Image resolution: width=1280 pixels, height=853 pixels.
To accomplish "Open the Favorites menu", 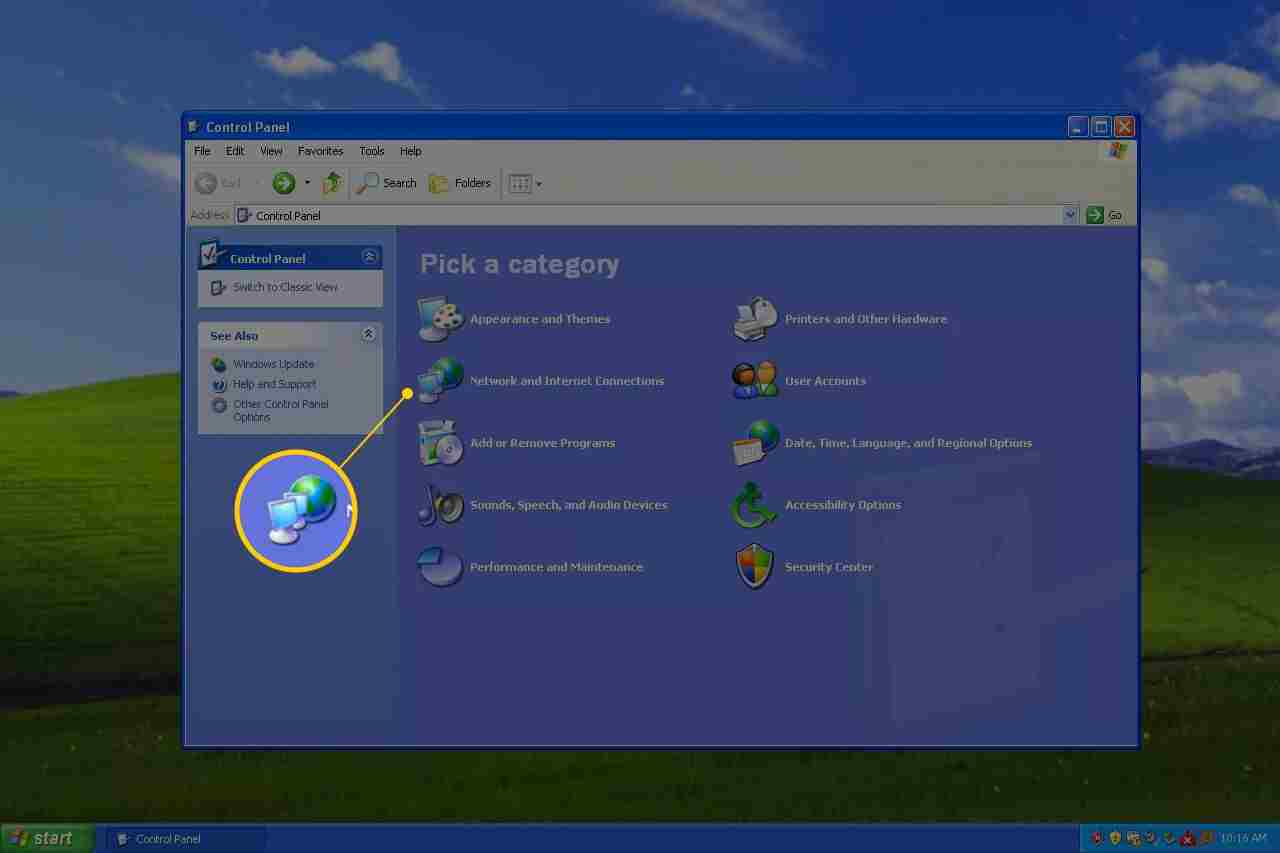I will pyautogui.click(x=321, y=151).
